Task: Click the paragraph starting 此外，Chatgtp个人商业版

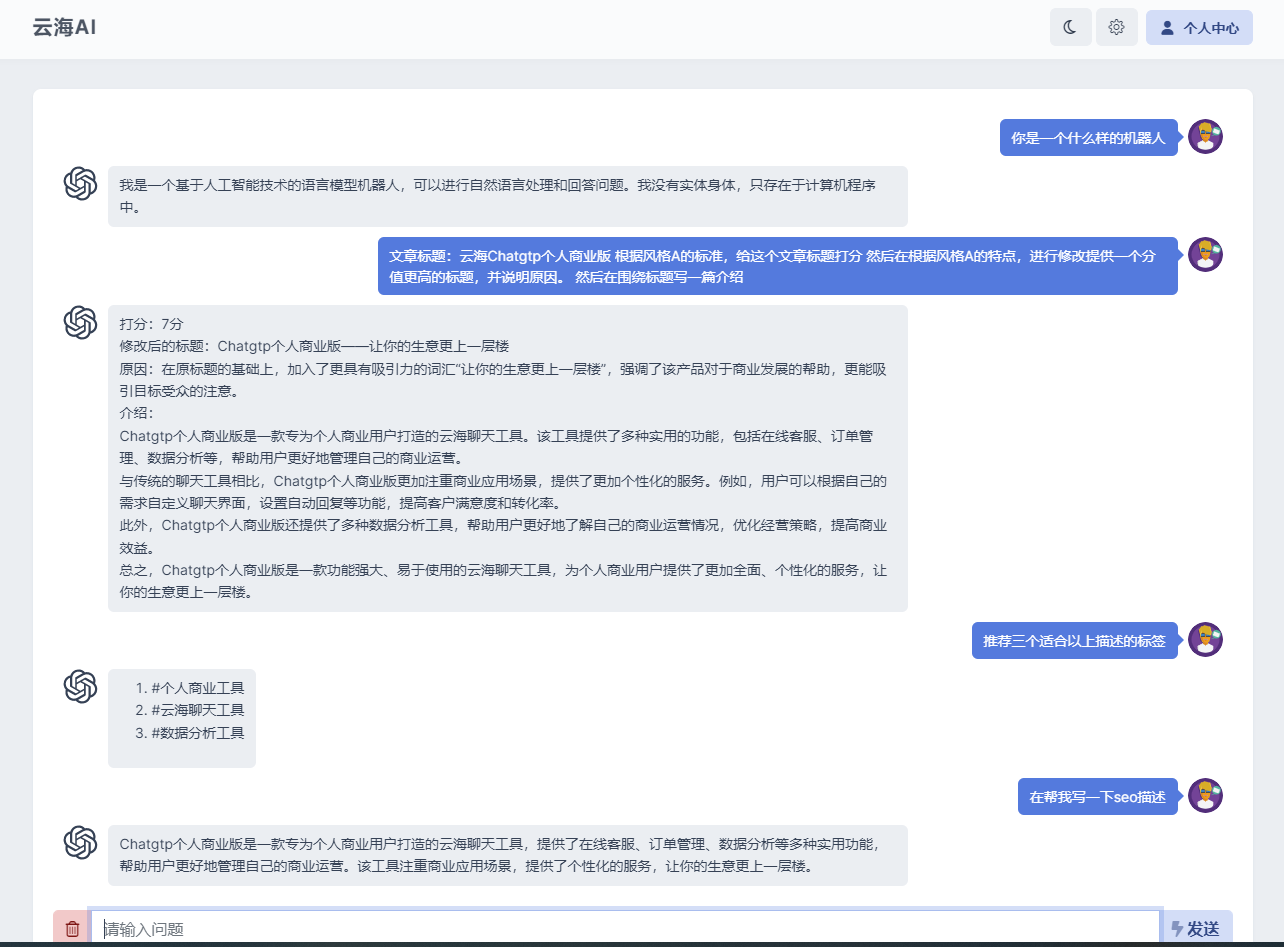Action: (503, 536)
